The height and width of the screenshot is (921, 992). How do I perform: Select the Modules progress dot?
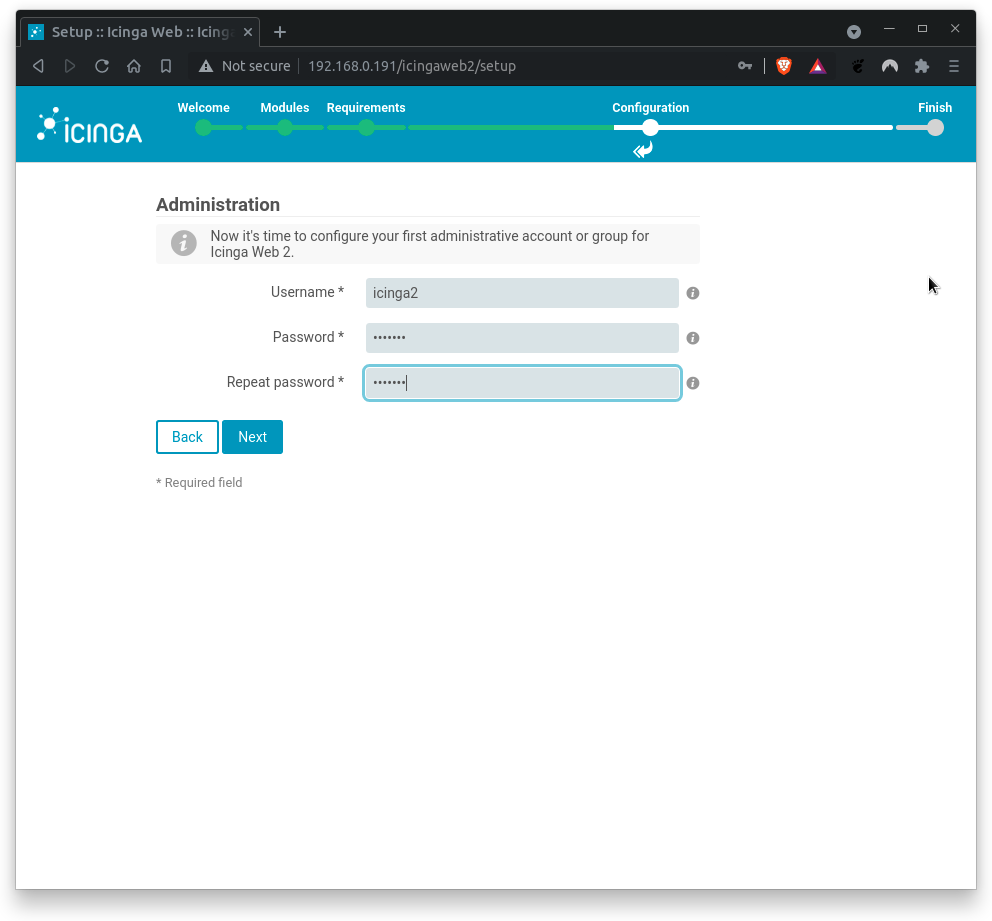tap(284, 128)
